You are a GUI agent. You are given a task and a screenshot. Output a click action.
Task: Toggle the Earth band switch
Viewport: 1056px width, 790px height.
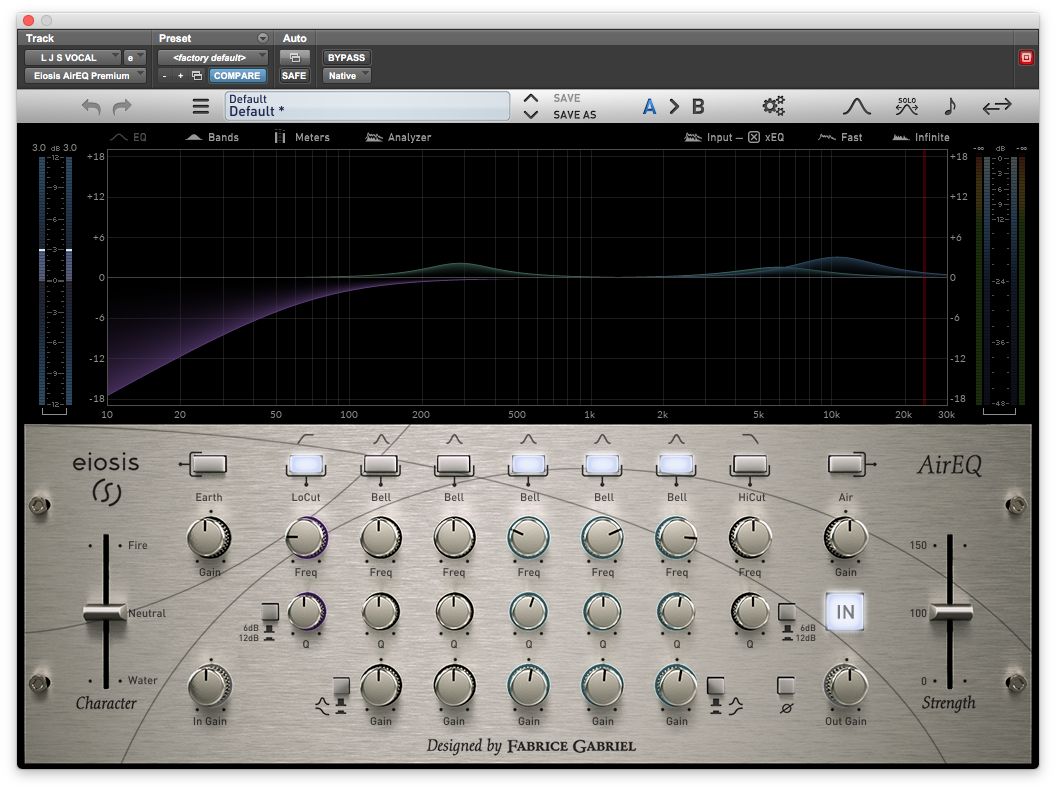[x=208, y=464]
